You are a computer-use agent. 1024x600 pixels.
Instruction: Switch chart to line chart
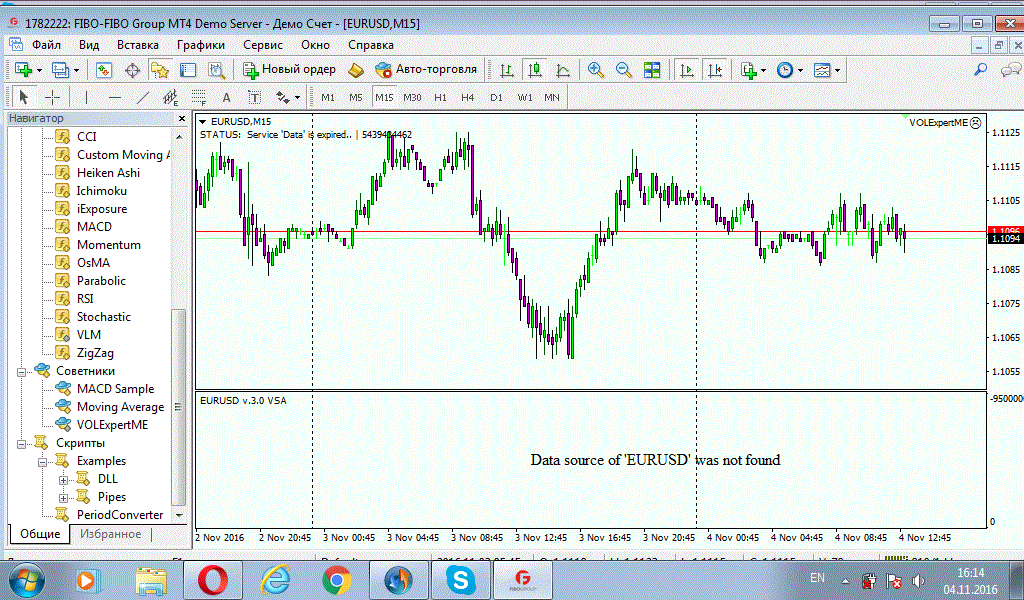[x=563, y=70]
